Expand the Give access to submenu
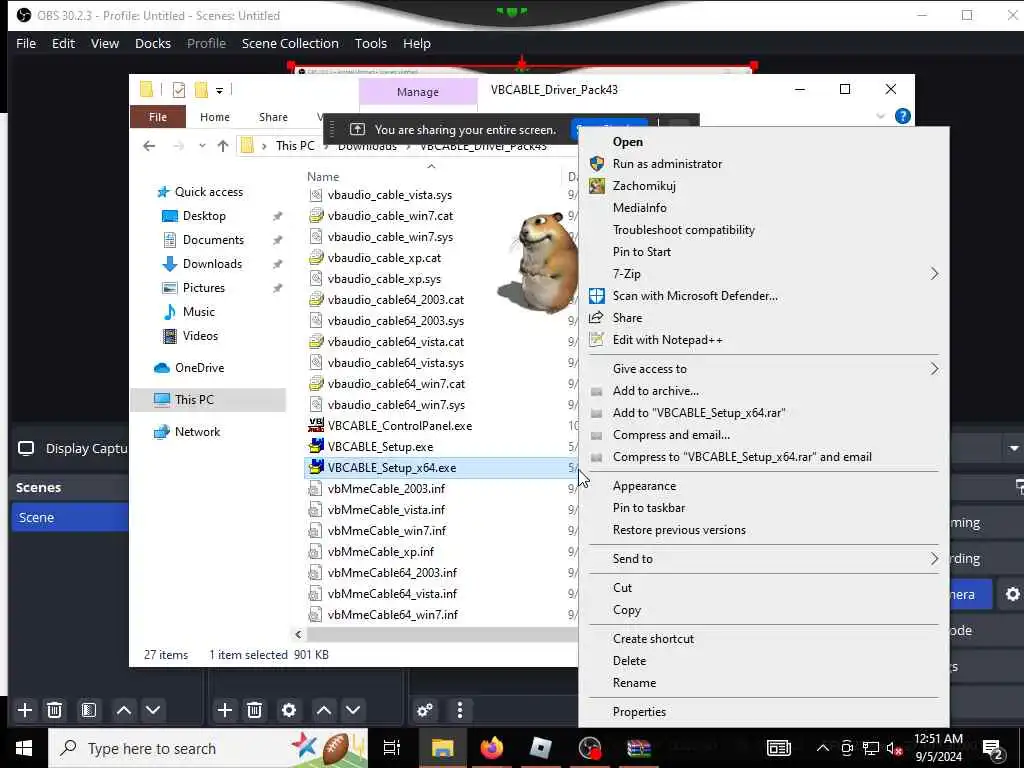This screenshot has height=768, width=1024. click(935, 369)
